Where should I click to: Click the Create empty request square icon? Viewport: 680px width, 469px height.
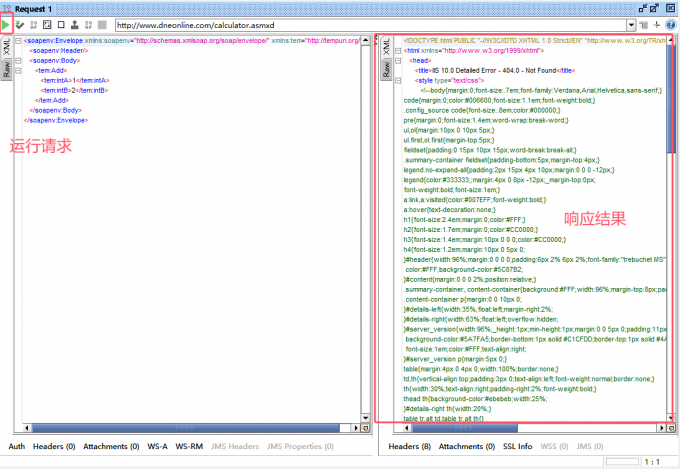tap(61, 25)
